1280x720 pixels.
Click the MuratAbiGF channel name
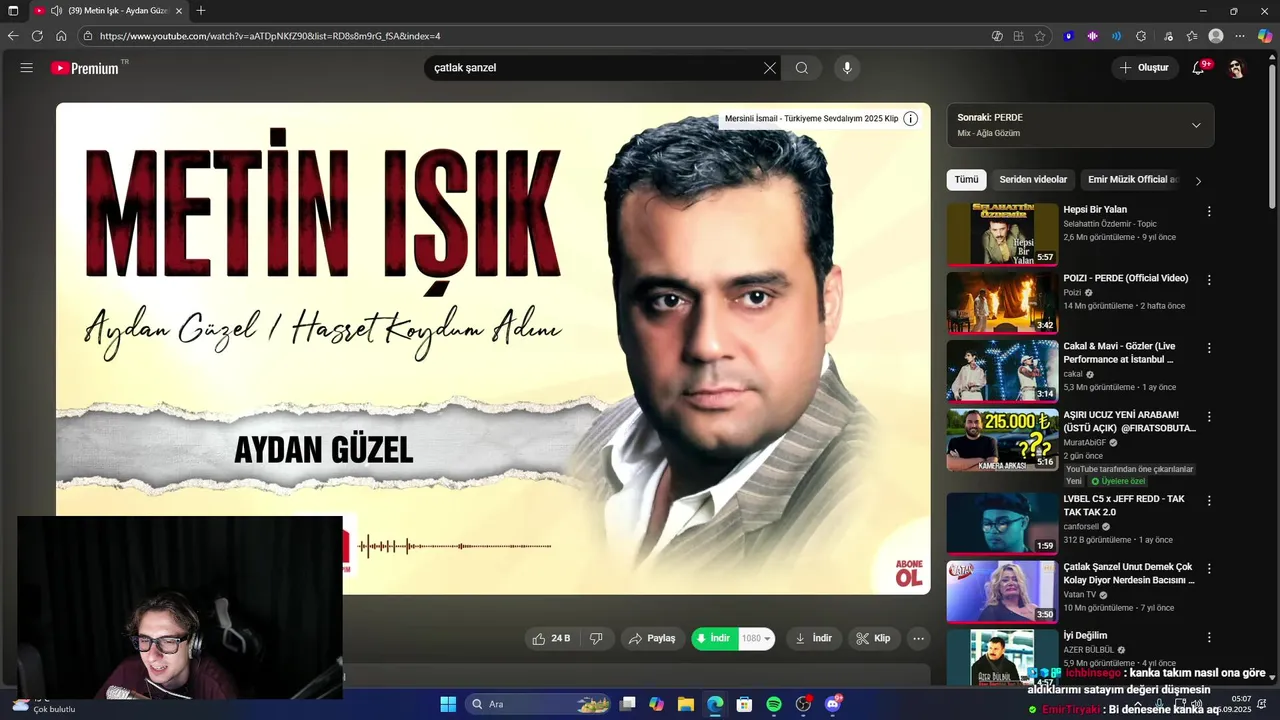(x=1085, y=442)
